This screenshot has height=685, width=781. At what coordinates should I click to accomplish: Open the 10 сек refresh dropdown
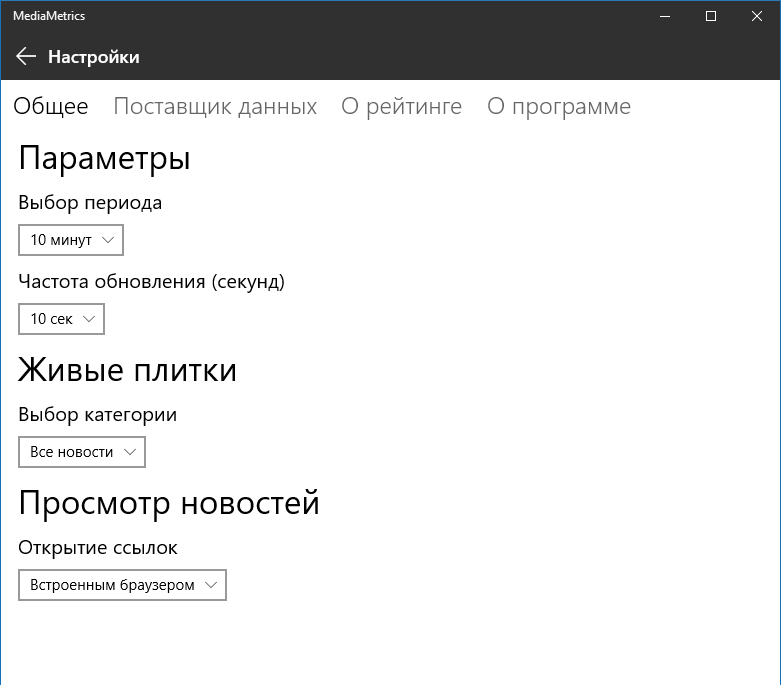61,319
